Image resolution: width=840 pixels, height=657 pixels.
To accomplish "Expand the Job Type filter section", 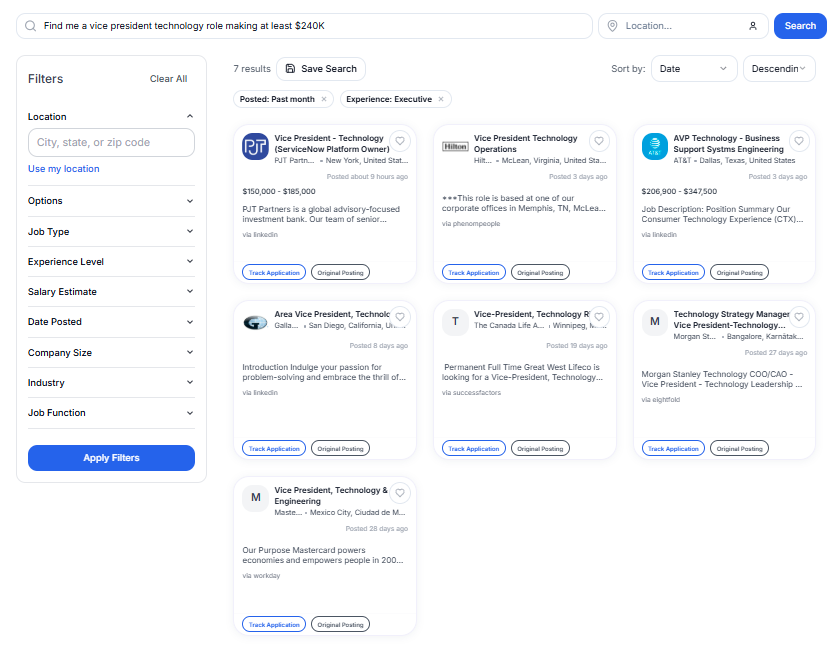I will (x=111, y=231).
